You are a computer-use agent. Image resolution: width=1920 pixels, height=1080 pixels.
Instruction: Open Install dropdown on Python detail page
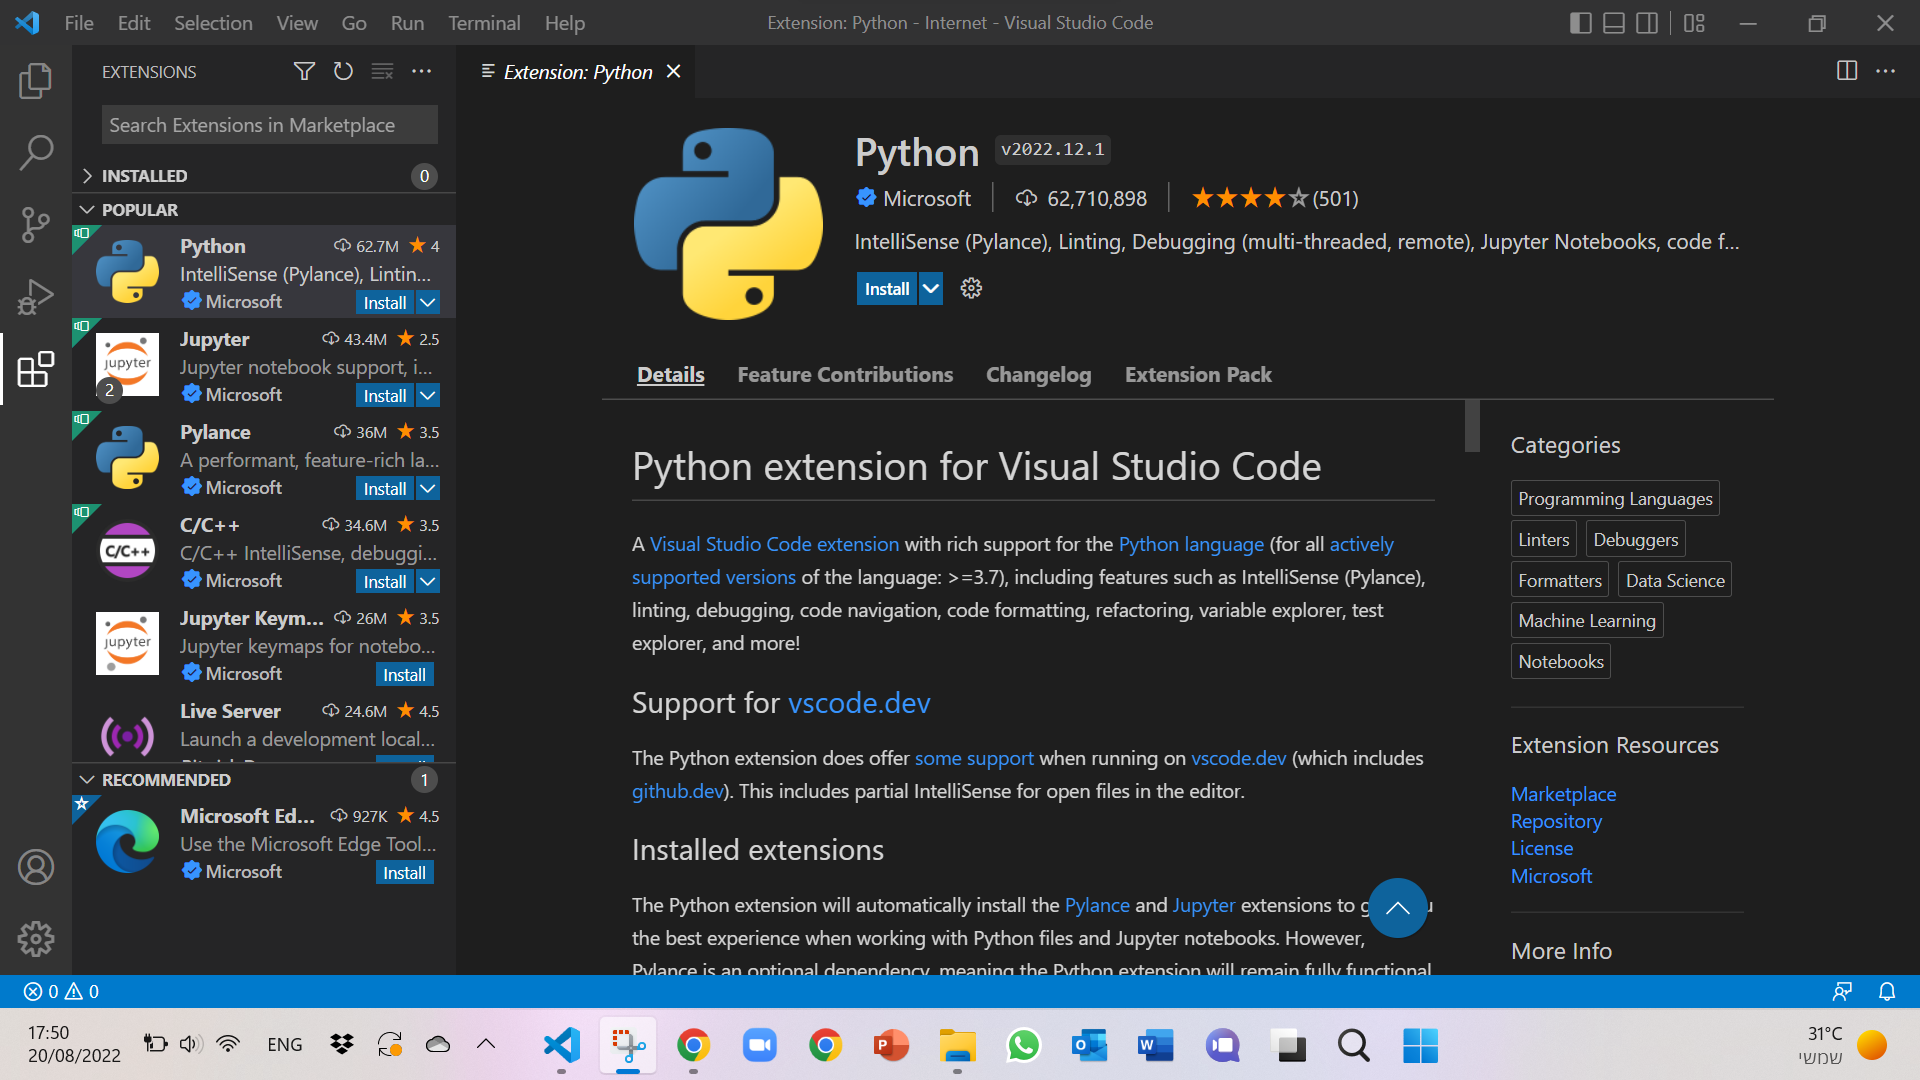click(931, 289)
